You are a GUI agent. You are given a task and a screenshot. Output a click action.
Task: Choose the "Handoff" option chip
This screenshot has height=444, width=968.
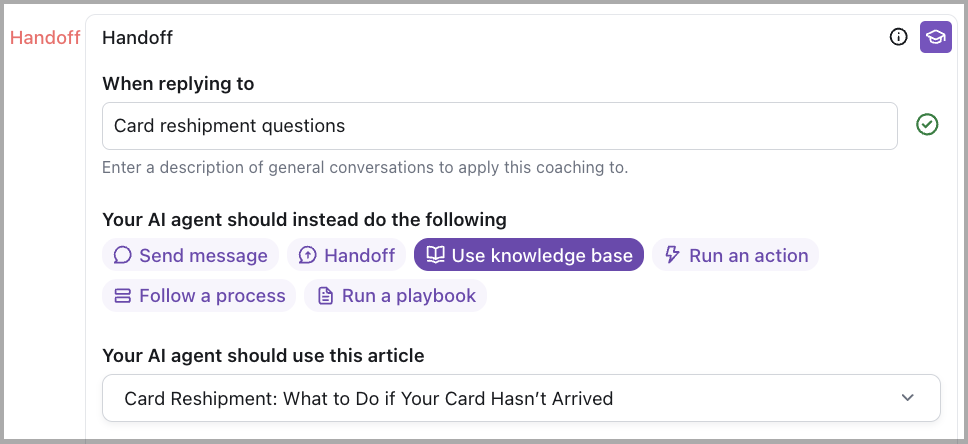click(346, 255)
